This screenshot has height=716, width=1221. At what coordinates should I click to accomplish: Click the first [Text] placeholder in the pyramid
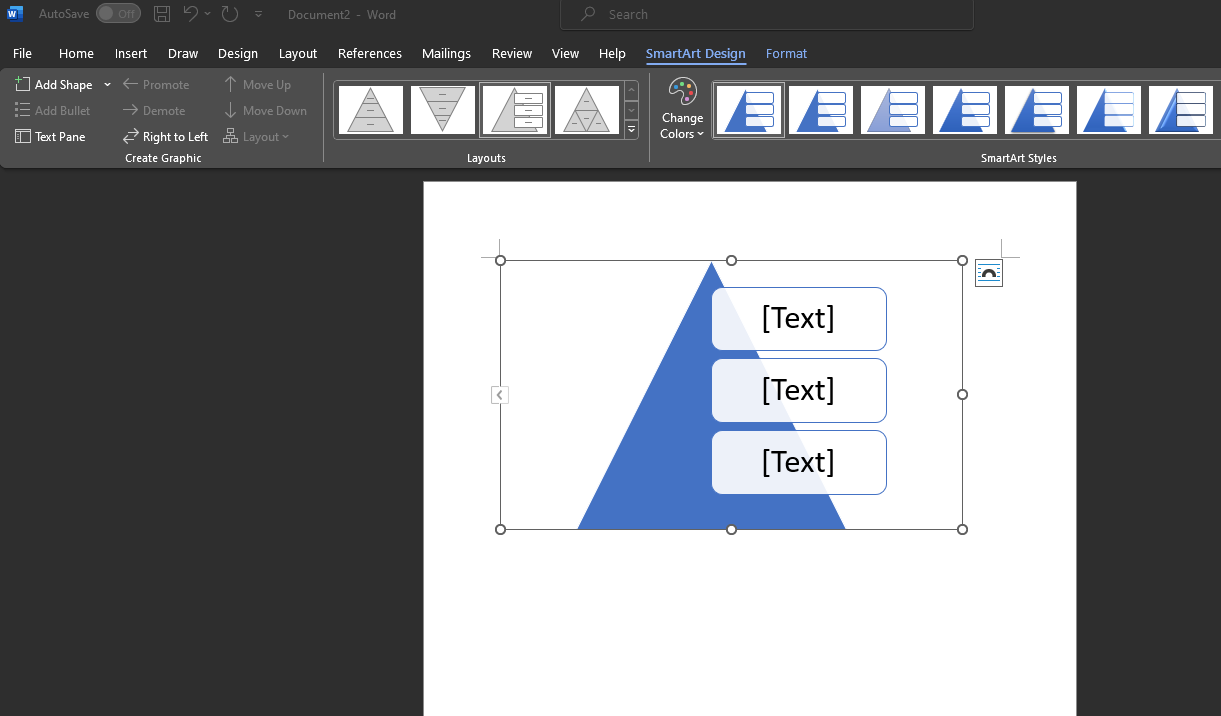coord(799,318)
